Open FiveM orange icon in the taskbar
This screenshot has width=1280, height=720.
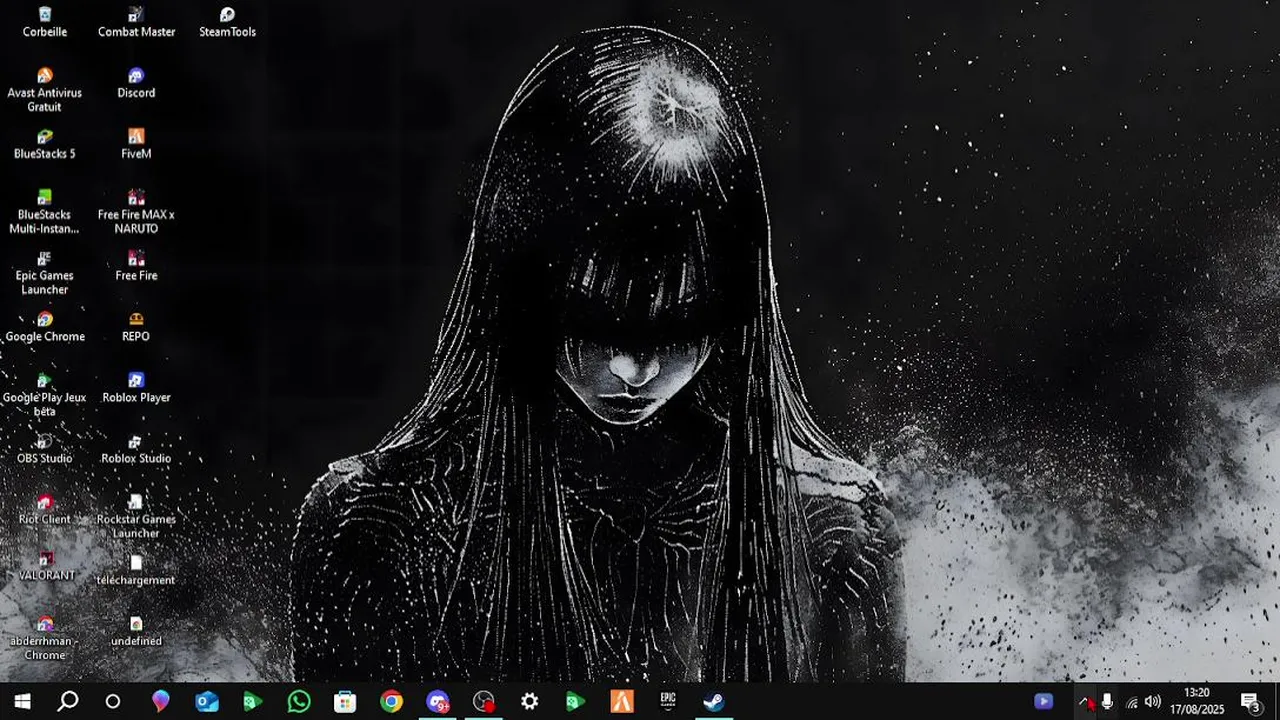pyautogui.click(x=622, y=701)
